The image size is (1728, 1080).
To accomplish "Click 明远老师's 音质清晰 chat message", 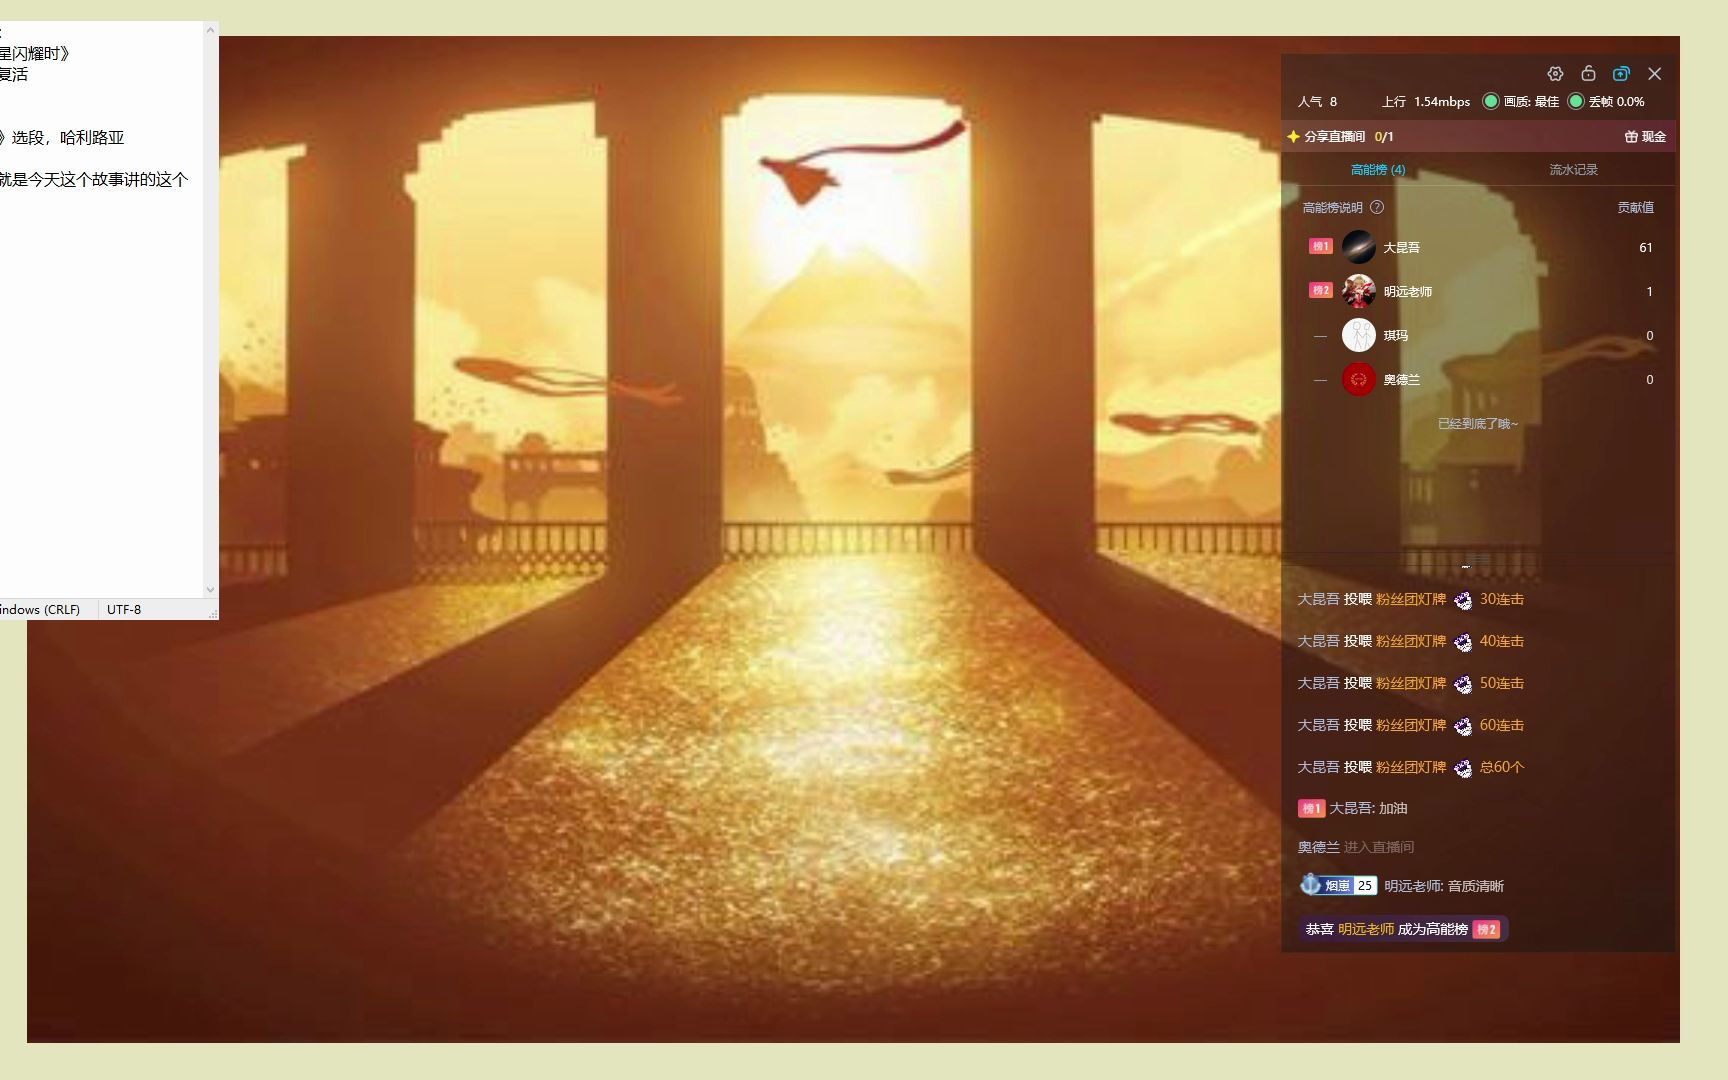I will coord(1444,886).
